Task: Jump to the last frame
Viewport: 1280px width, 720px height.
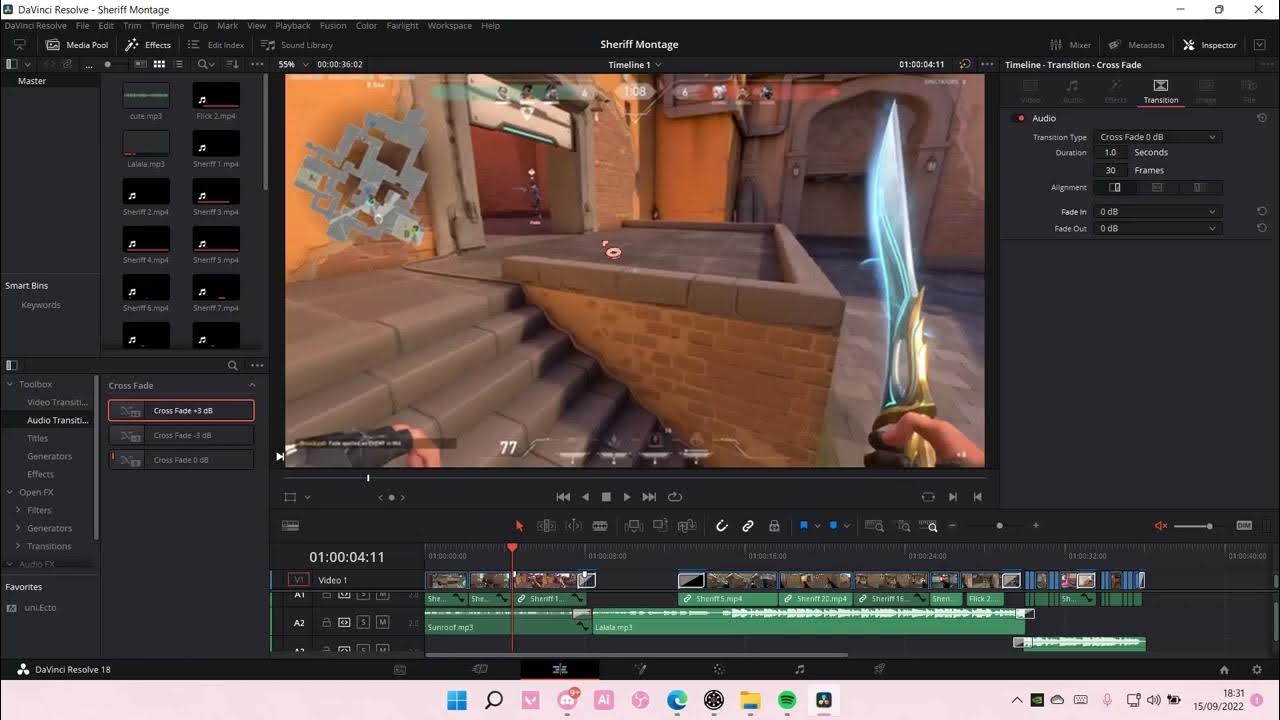Action: [649, 497]
